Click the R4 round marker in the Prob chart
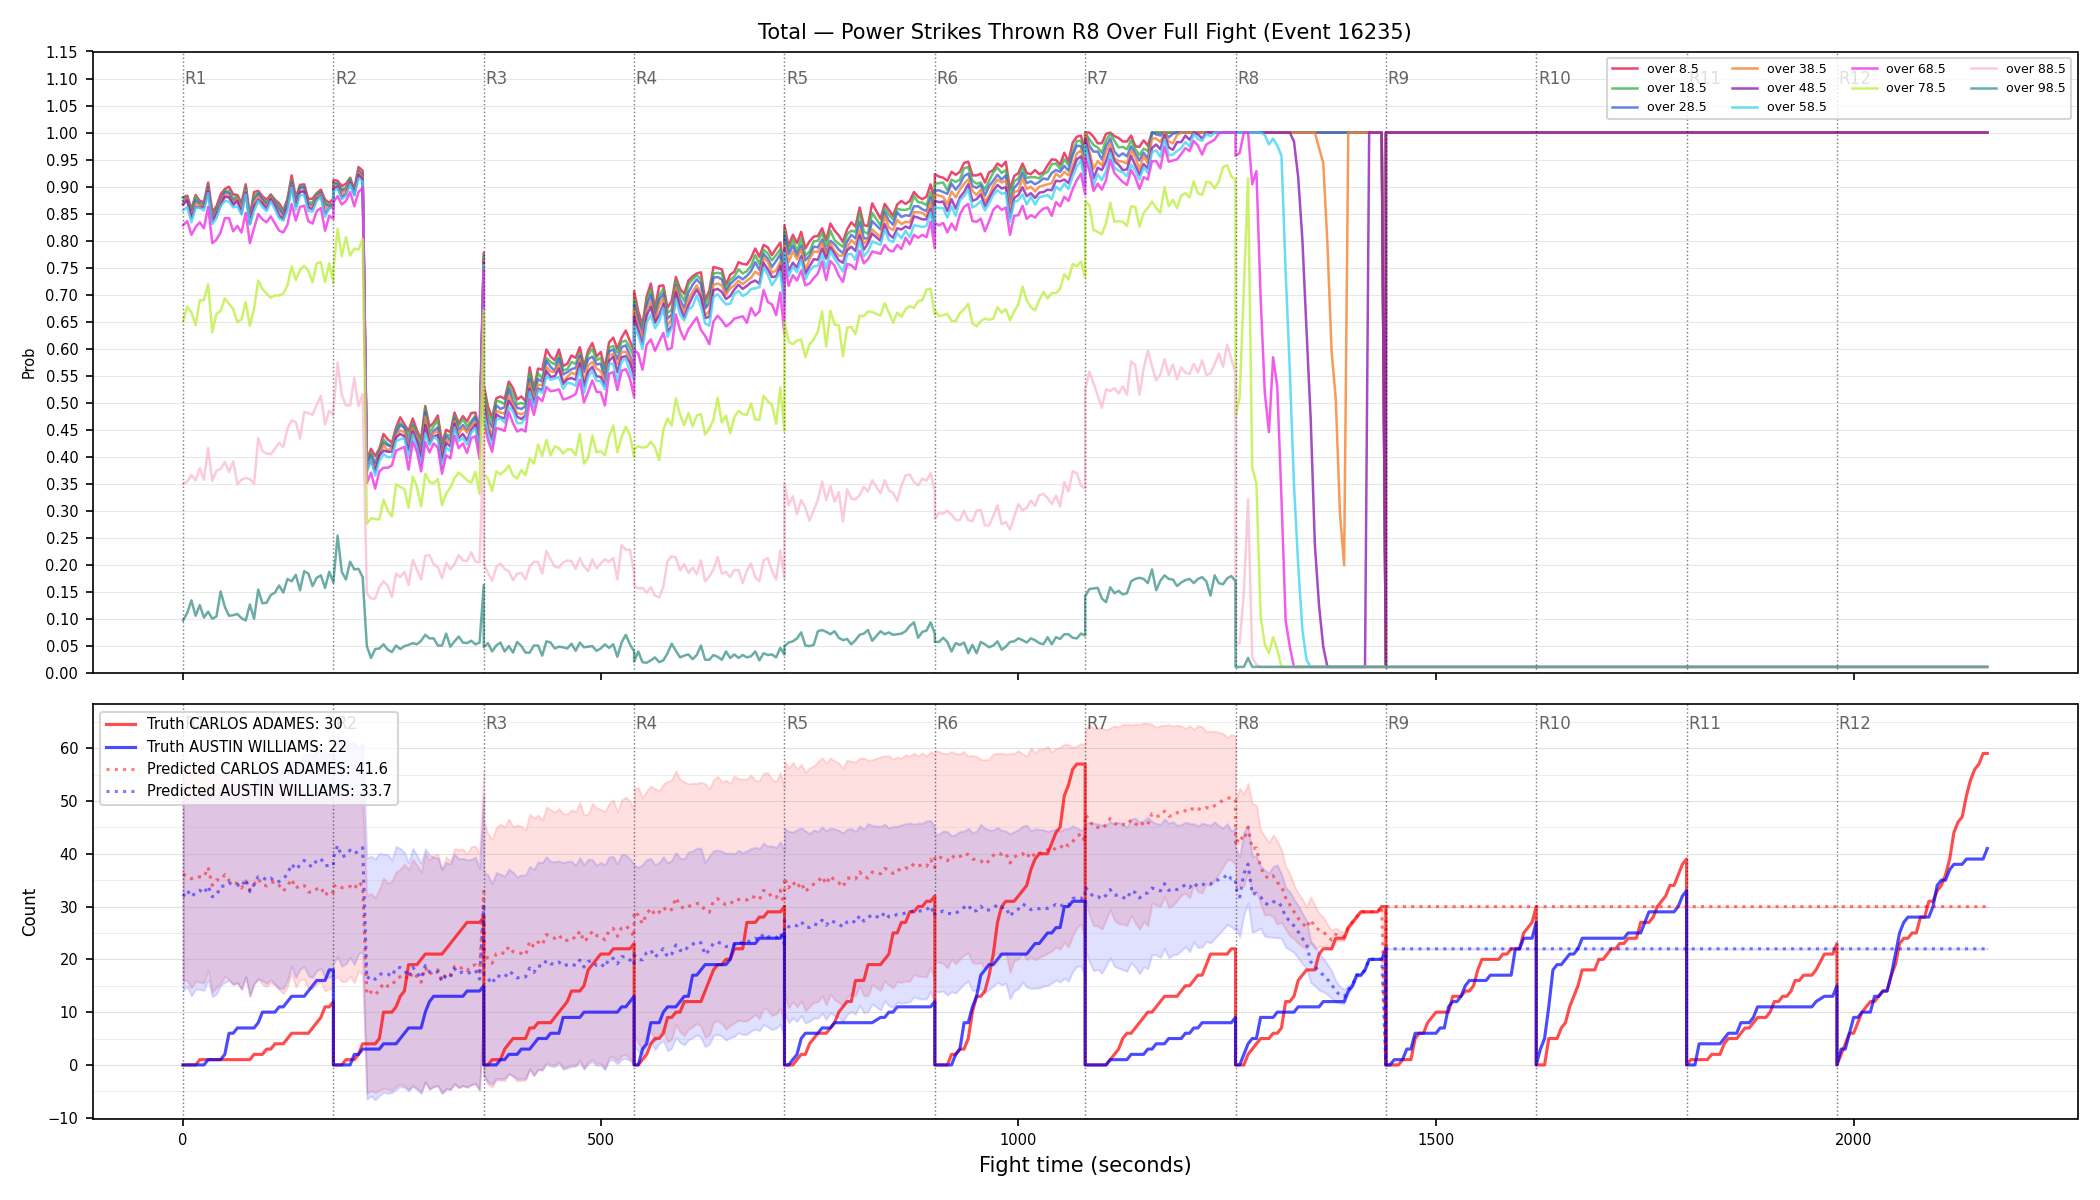 pos(646,78)
